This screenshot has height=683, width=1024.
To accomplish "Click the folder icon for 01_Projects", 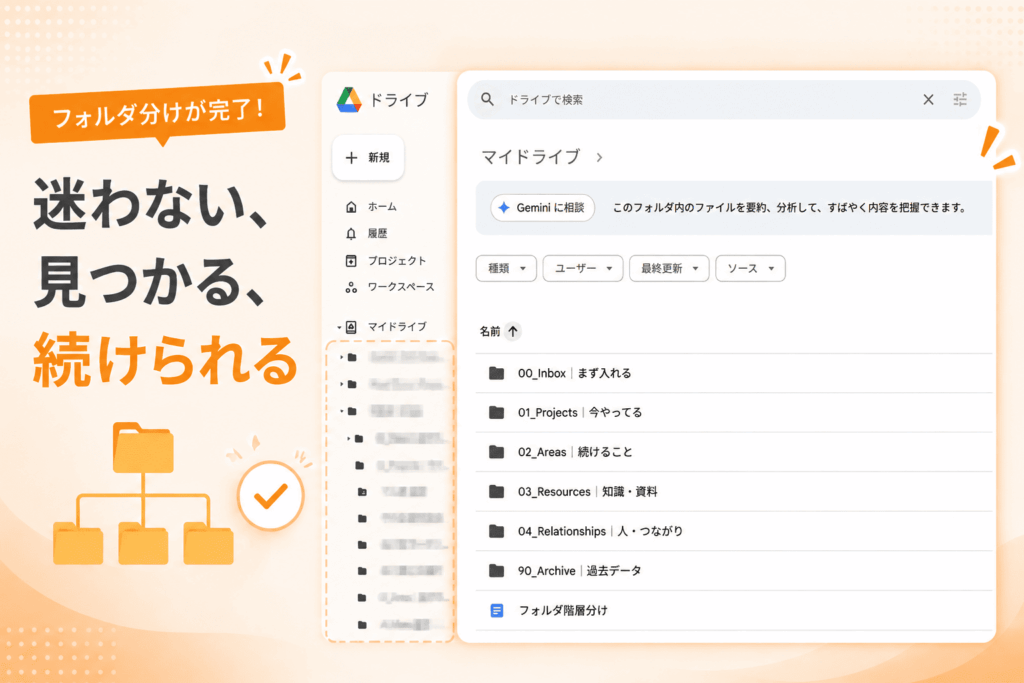I will tap(497, 413).
